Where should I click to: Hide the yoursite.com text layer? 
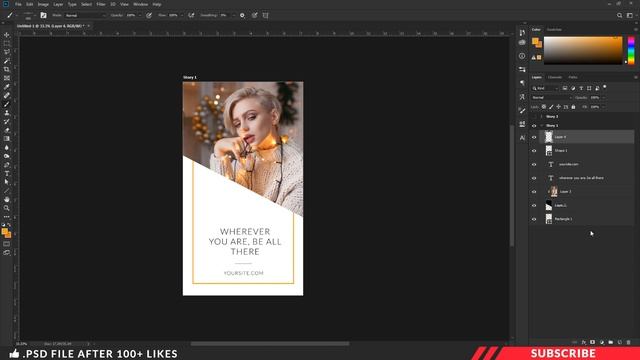(x=534, y=164)
